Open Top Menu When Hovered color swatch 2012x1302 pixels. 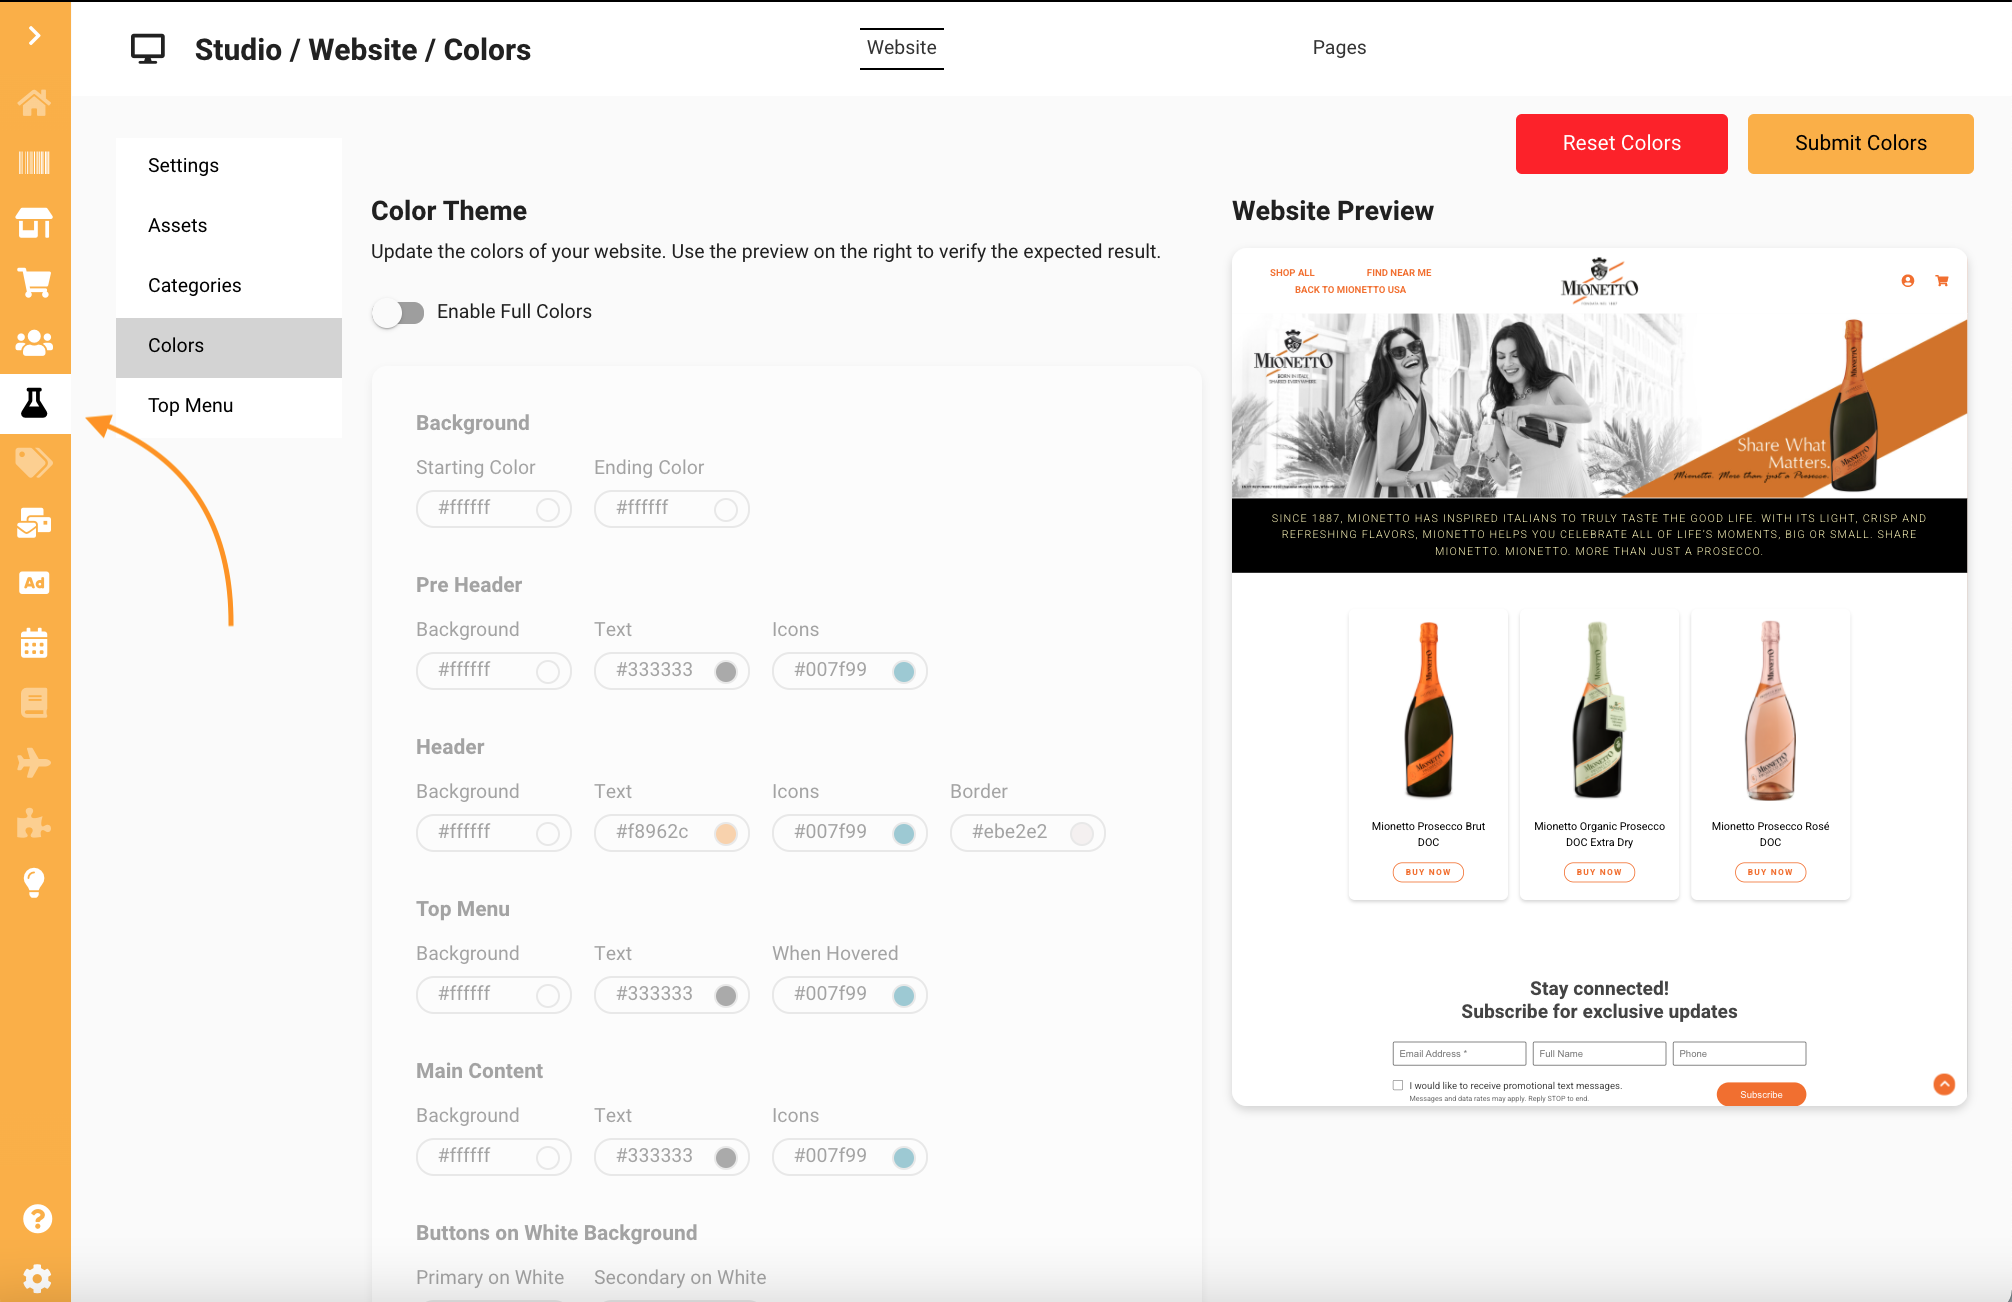point(904,996)
